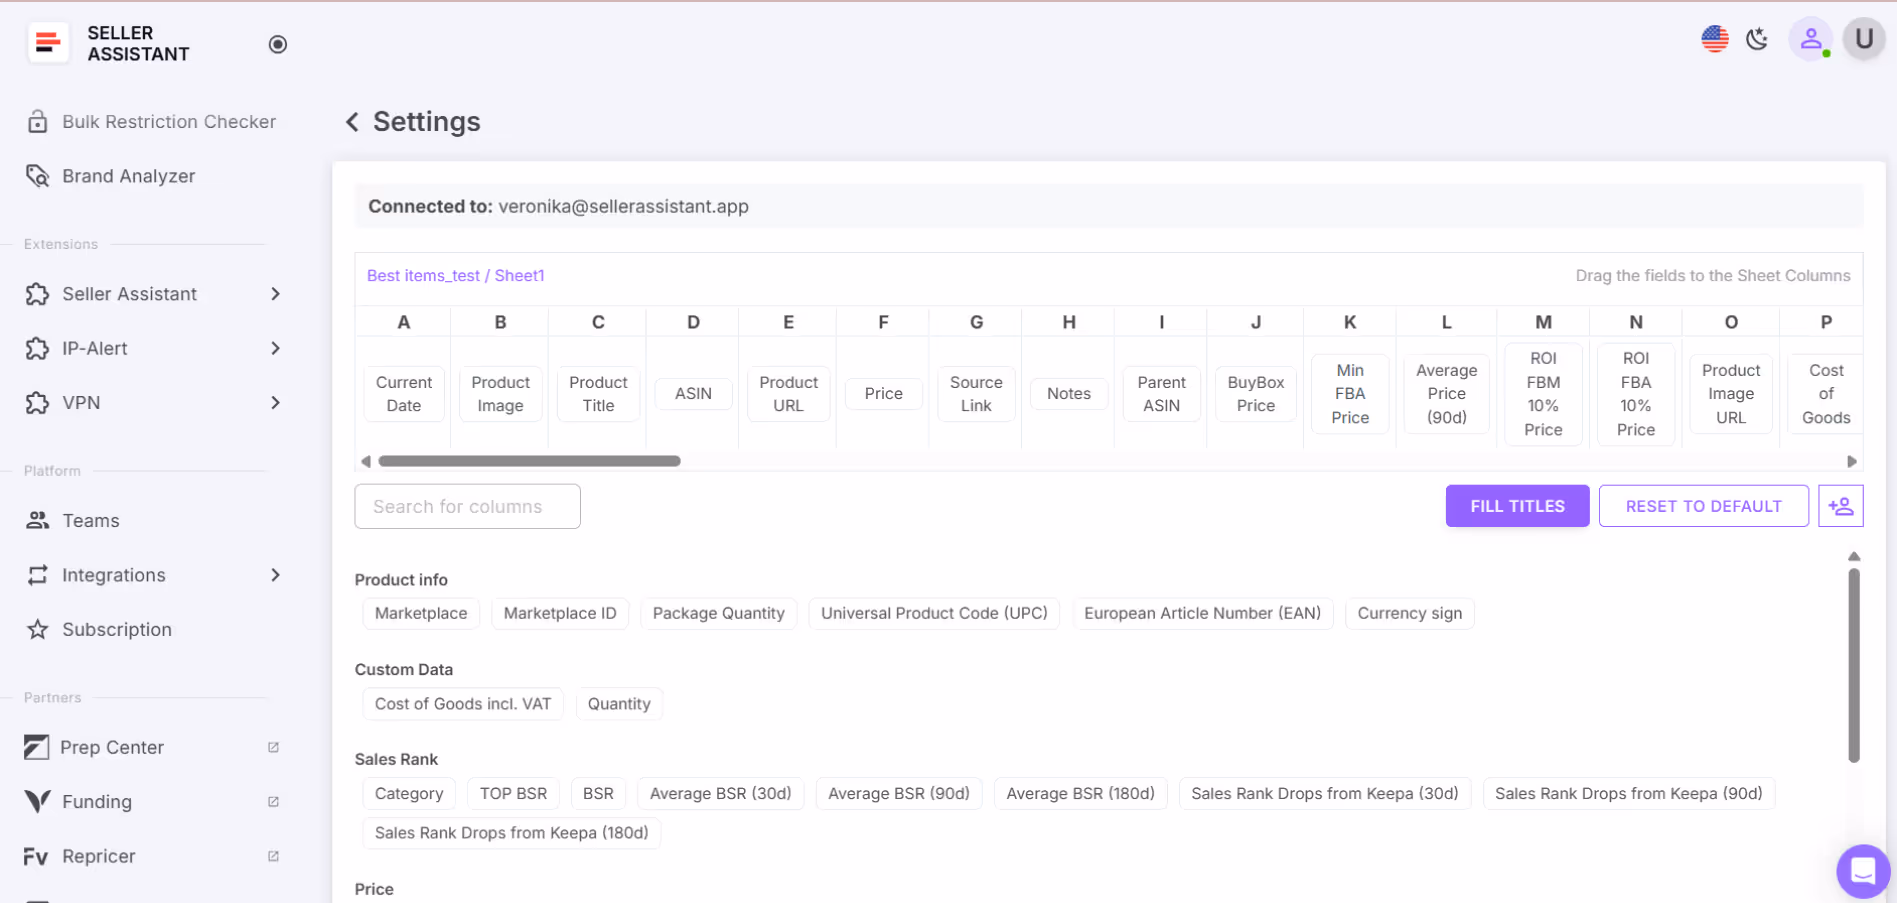Click the vertical fields list scrollbar

[1853, 666]
